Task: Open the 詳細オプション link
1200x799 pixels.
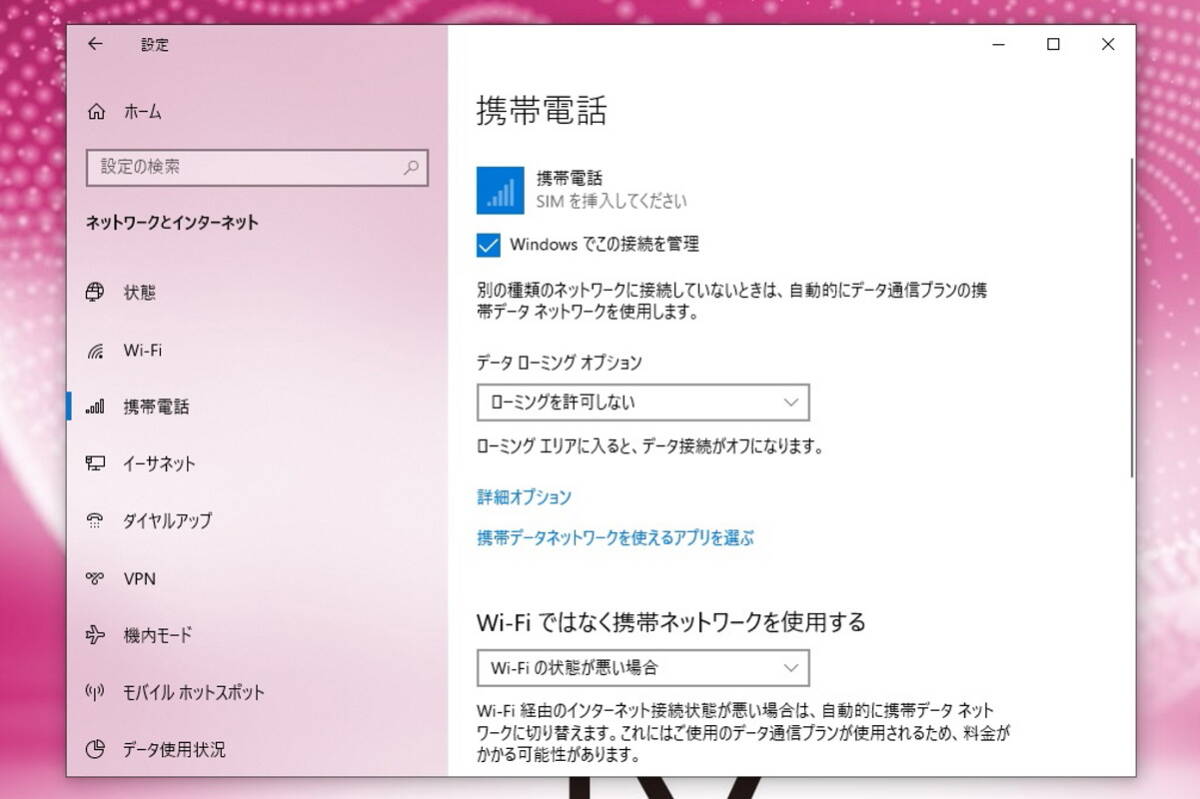Action: pyautogui.click(x=524, y=497)
